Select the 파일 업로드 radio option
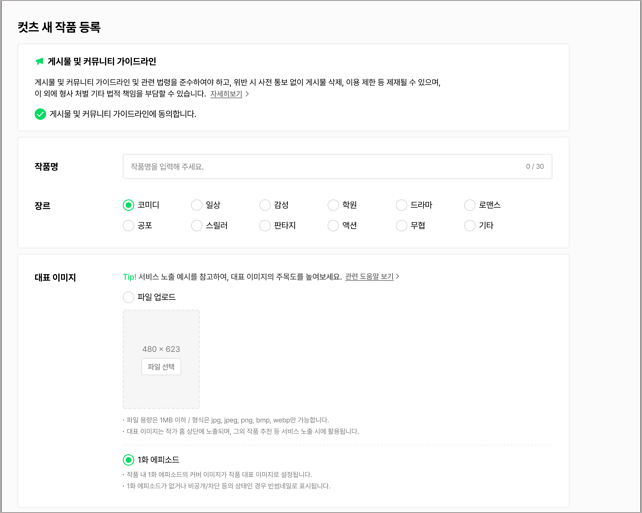 click(x=129, y=297)
